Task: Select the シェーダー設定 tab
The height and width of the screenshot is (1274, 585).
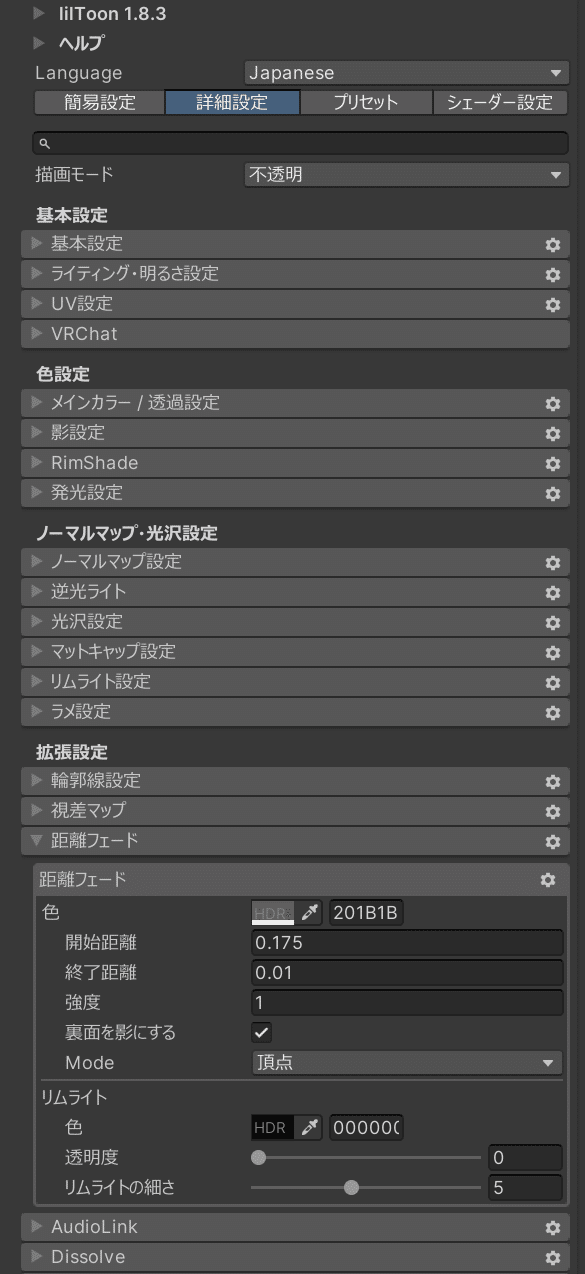Action: pos(500,102)
